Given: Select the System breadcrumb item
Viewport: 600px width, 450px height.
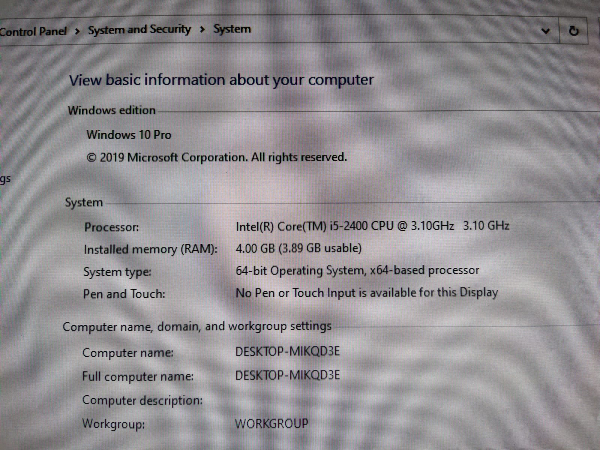Looking at the screenshot, I should (x=232, y=29).
